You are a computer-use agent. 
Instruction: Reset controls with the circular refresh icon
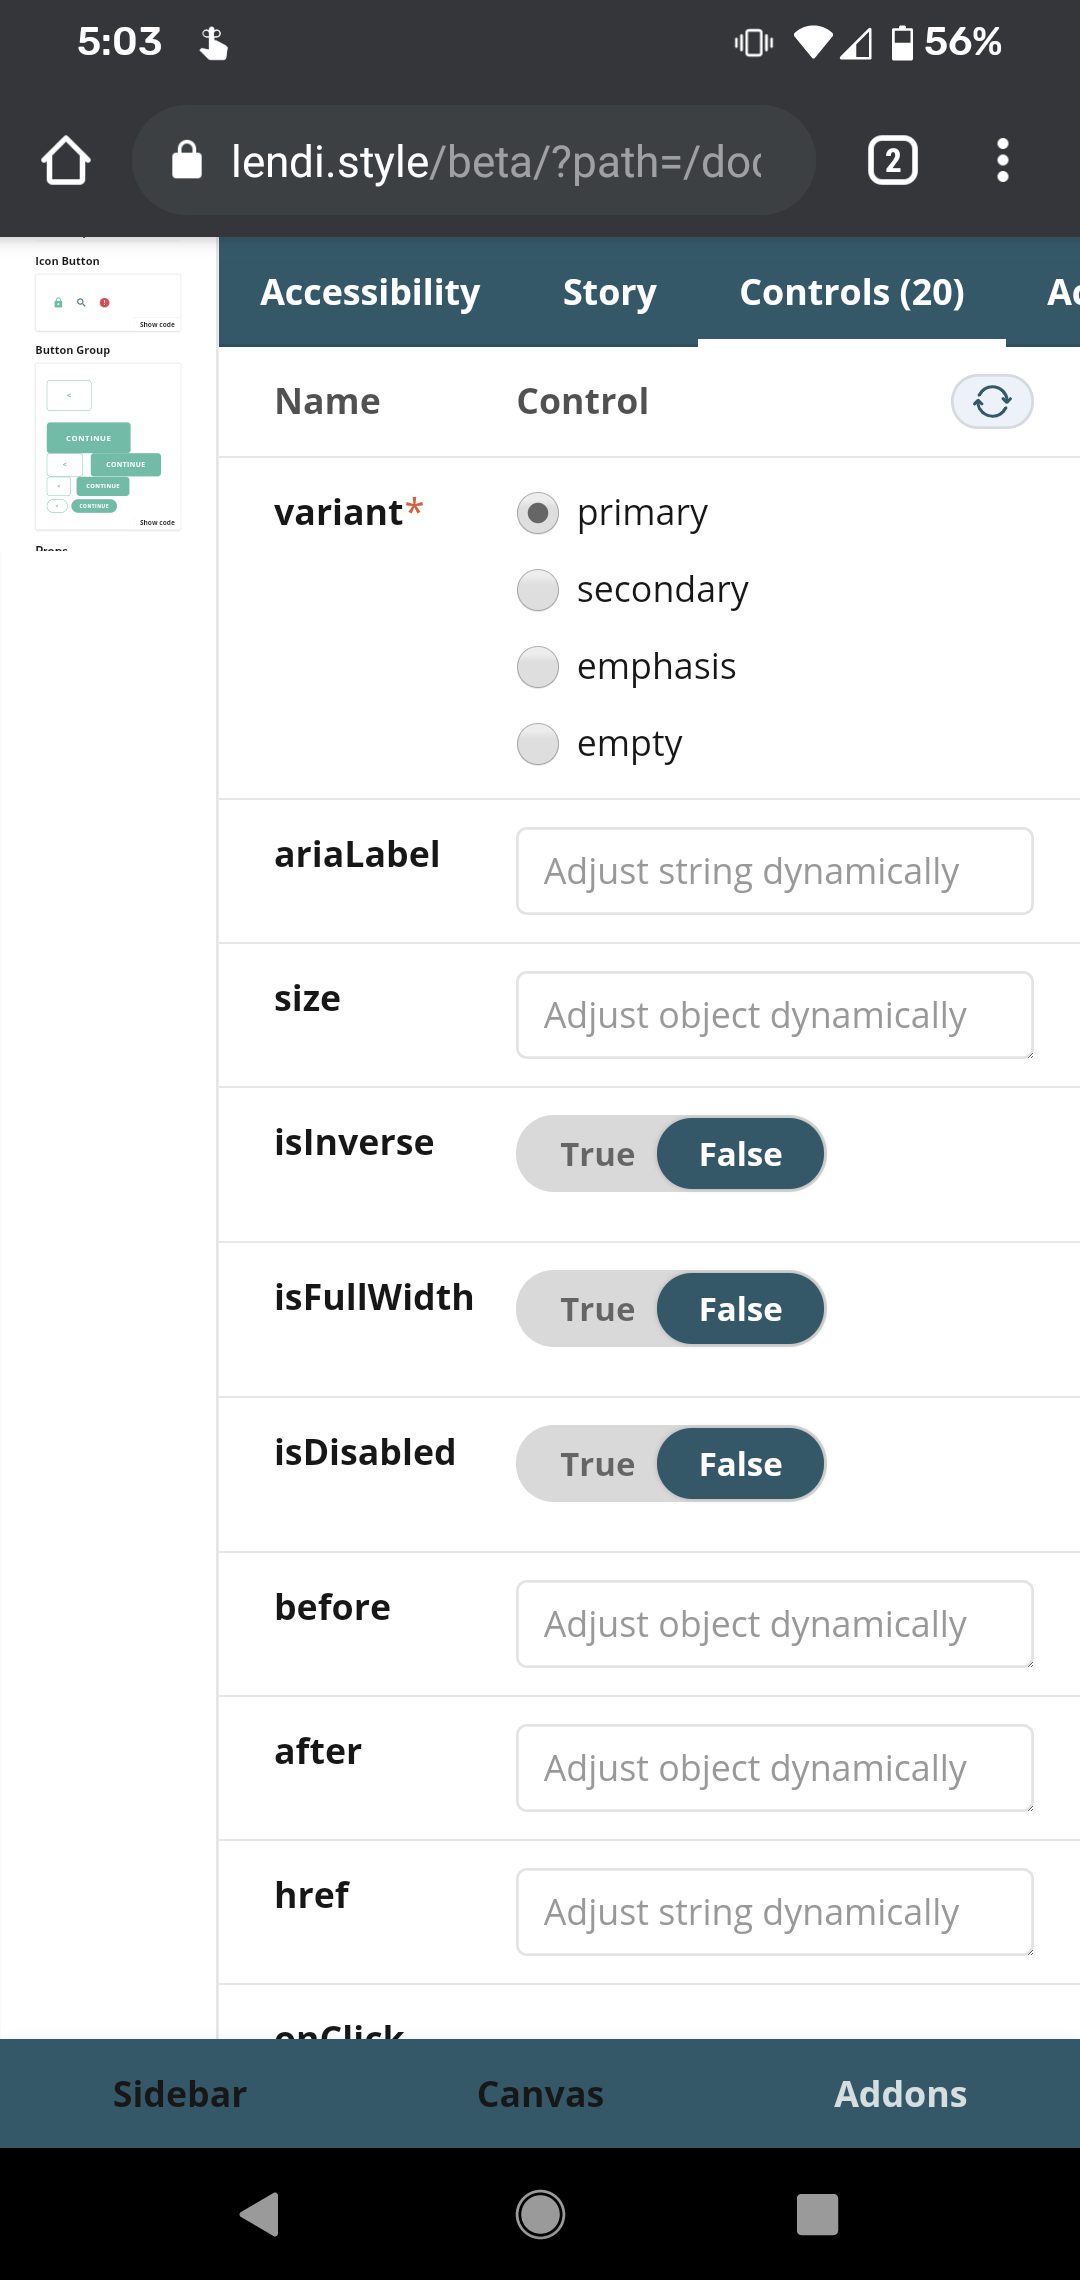tap(990, 402)
